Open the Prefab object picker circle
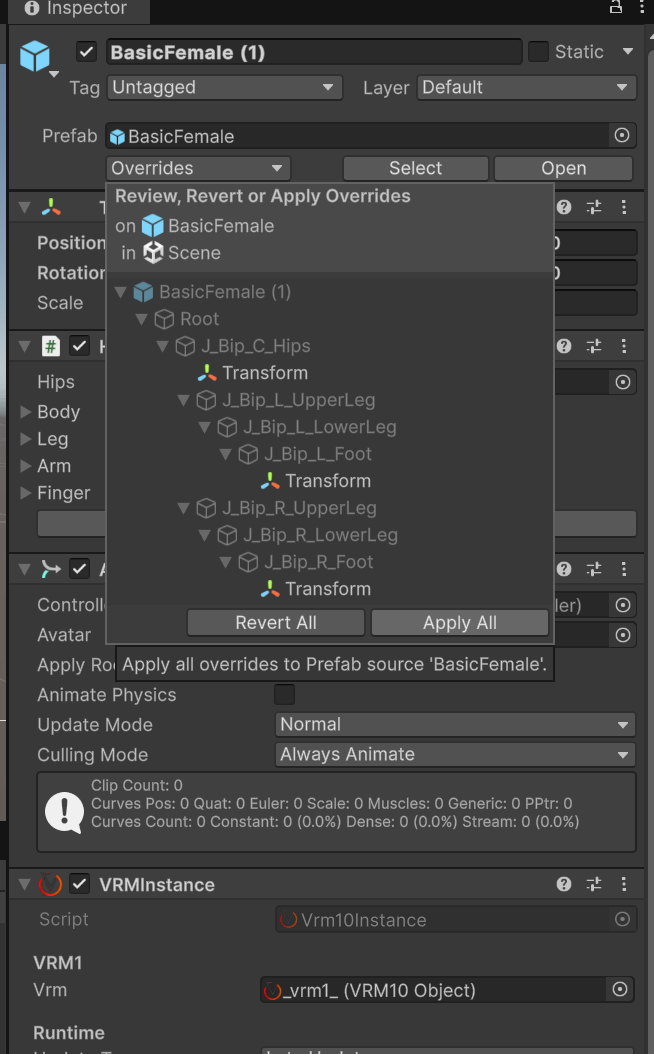The width and height of the screenshot is (654, 1054). (x=622, y=136)
